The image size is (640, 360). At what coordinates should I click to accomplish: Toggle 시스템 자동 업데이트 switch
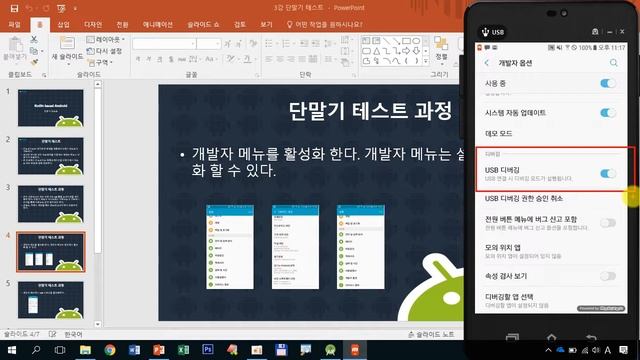pos(608,113)
